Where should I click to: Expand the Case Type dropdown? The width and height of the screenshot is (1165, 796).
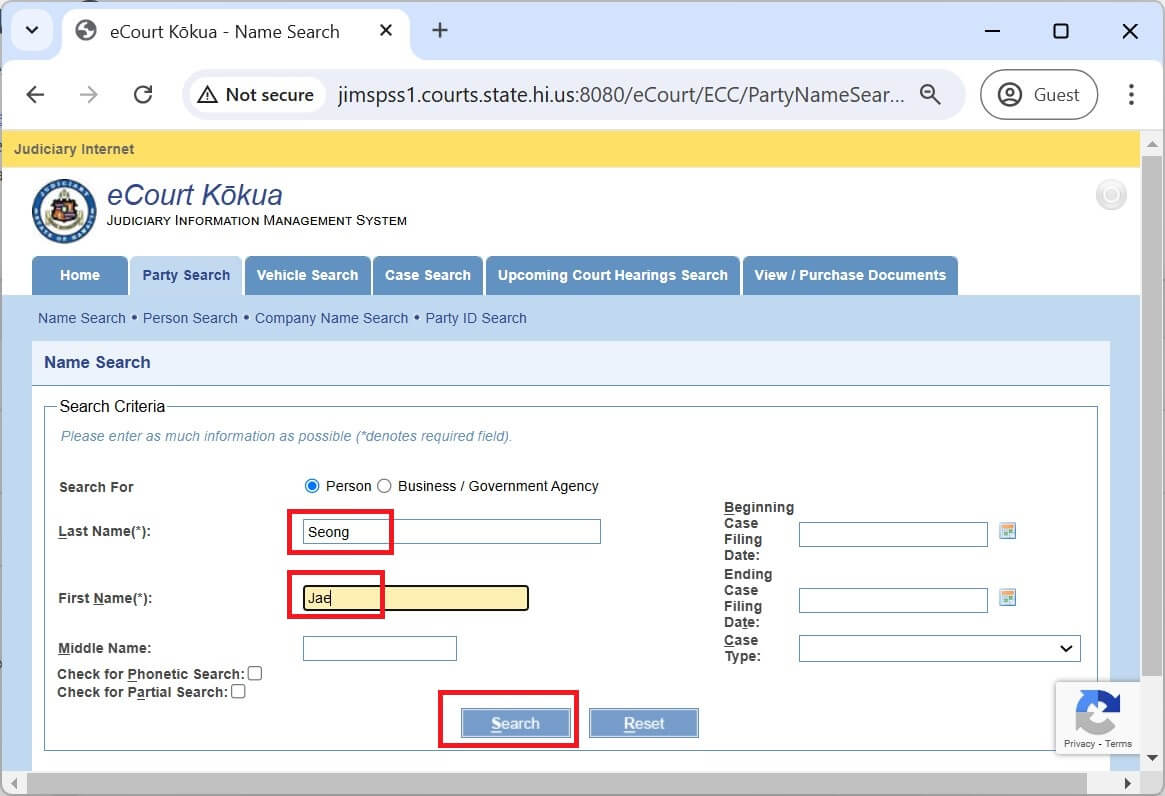coord(939,648)
